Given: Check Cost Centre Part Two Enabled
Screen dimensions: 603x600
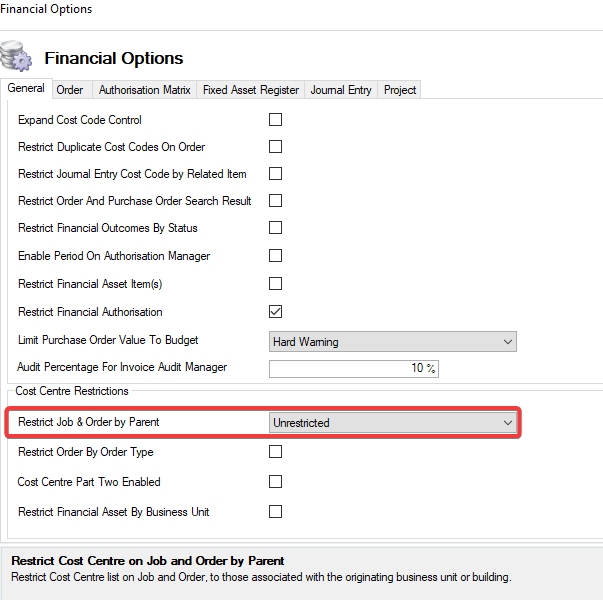Looking at the screenshot, I should tap(276, 482).
